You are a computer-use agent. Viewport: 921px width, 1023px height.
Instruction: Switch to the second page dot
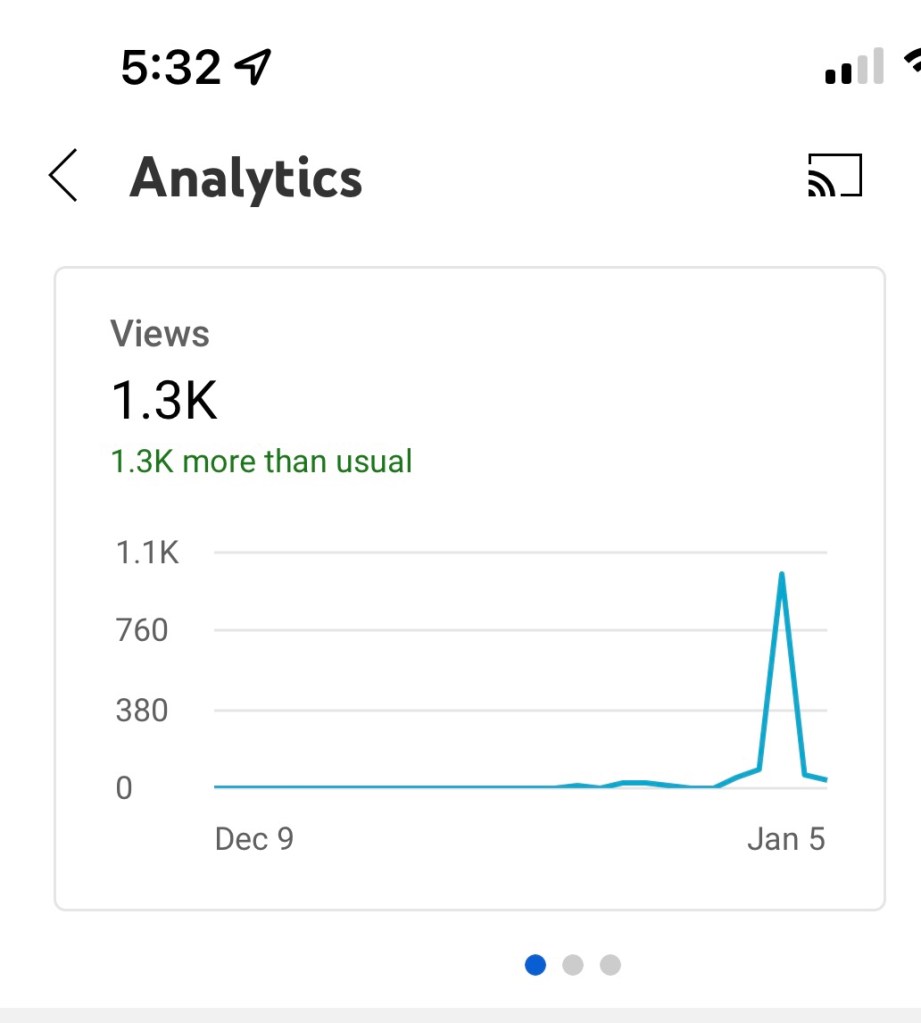(573, 964)
